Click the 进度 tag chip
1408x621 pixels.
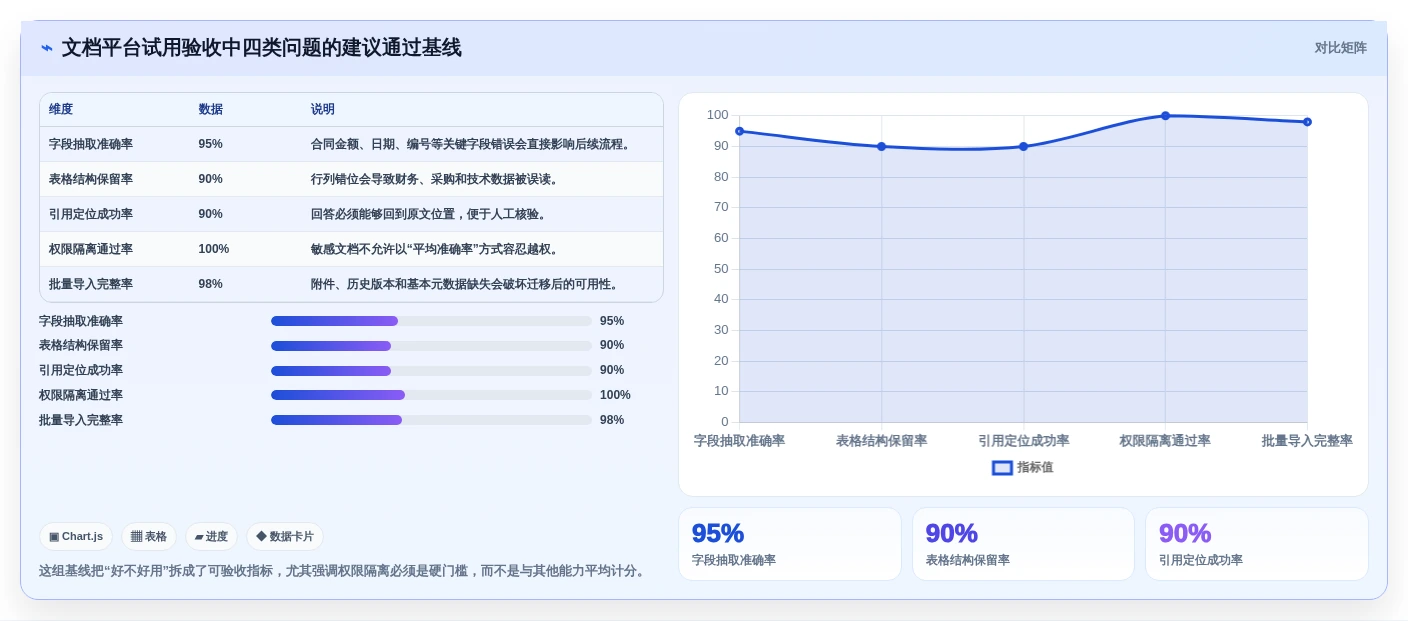pos(211,537)
